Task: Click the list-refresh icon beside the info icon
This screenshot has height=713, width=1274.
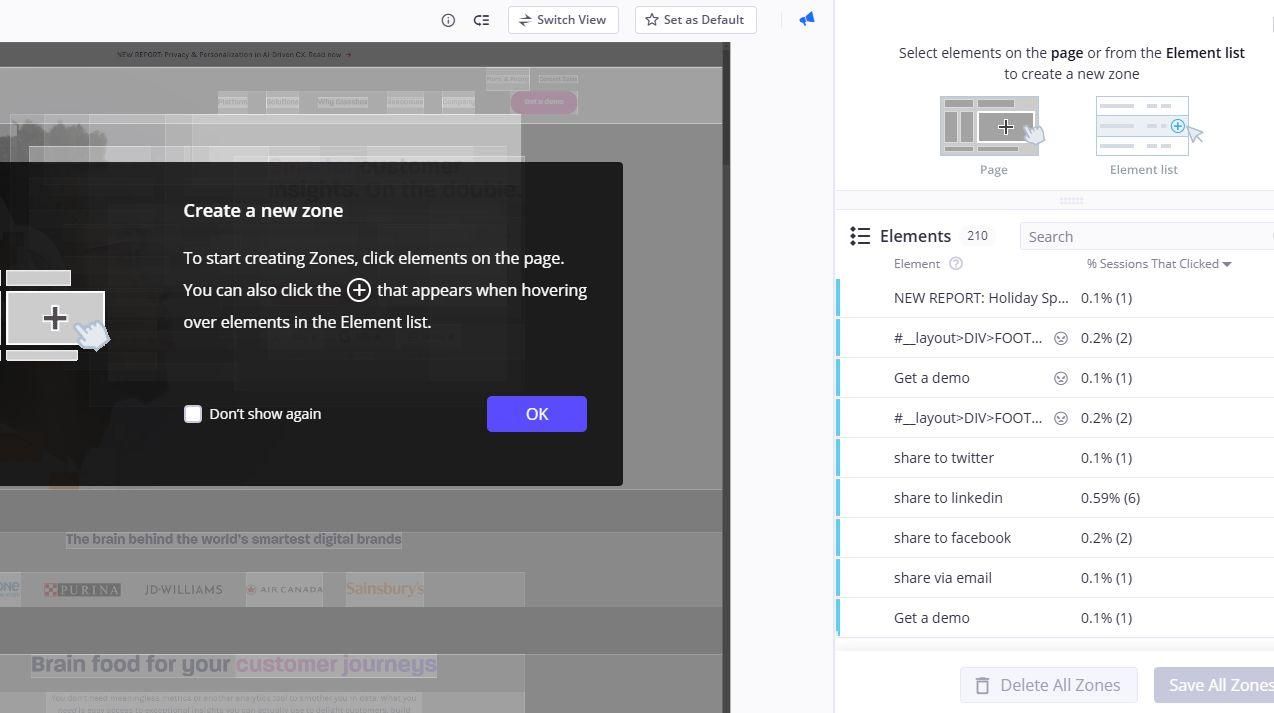Action: coord(481,20)
